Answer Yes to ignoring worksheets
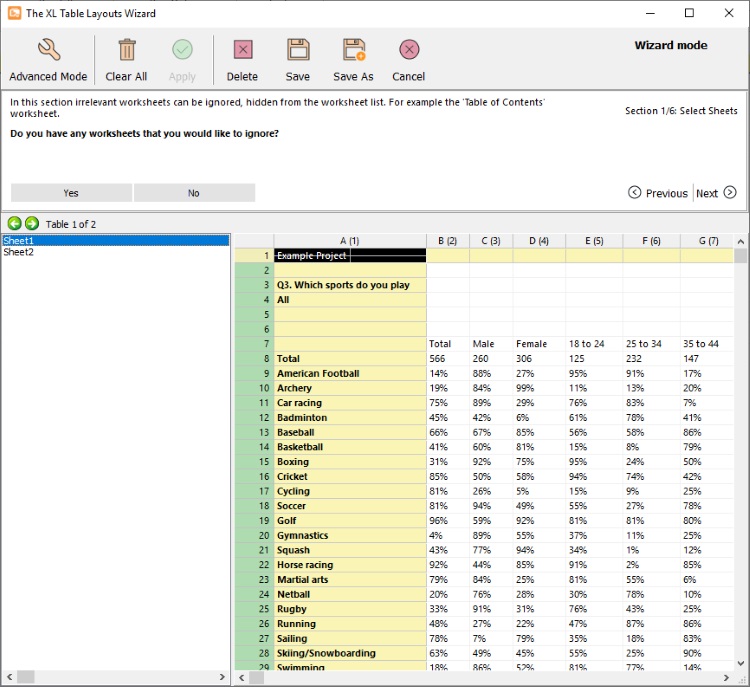This screenshot has height=687, width=750. click(x=71, y=193)
